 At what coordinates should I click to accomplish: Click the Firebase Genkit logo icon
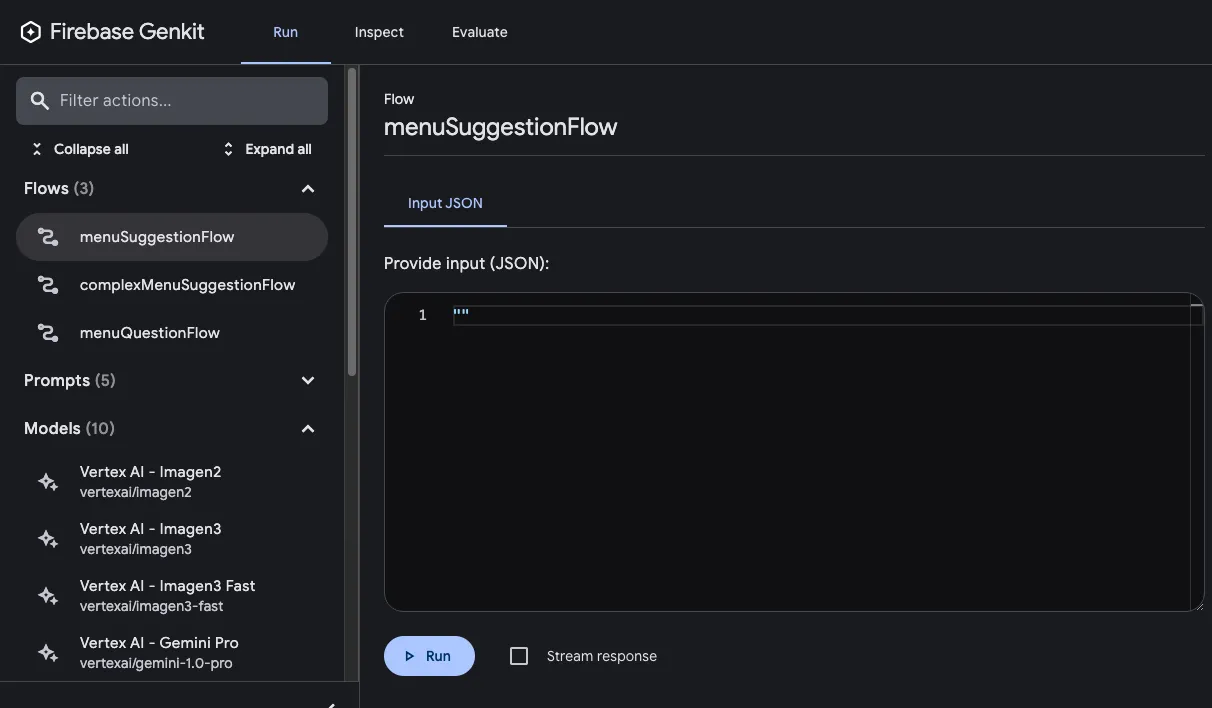(31, 32)
